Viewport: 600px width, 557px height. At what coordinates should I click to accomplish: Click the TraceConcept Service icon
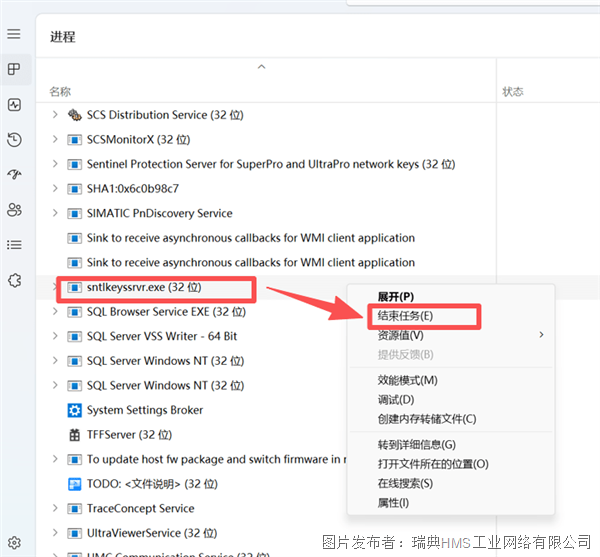pos(75,509)
